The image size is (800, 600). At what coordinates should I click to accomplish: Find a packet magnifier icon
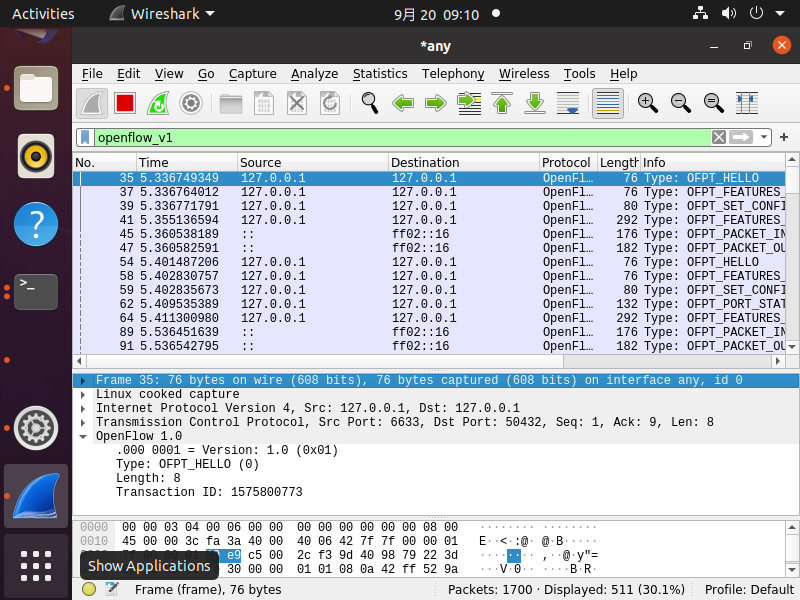pyautogui.click(x=369, y=104)
